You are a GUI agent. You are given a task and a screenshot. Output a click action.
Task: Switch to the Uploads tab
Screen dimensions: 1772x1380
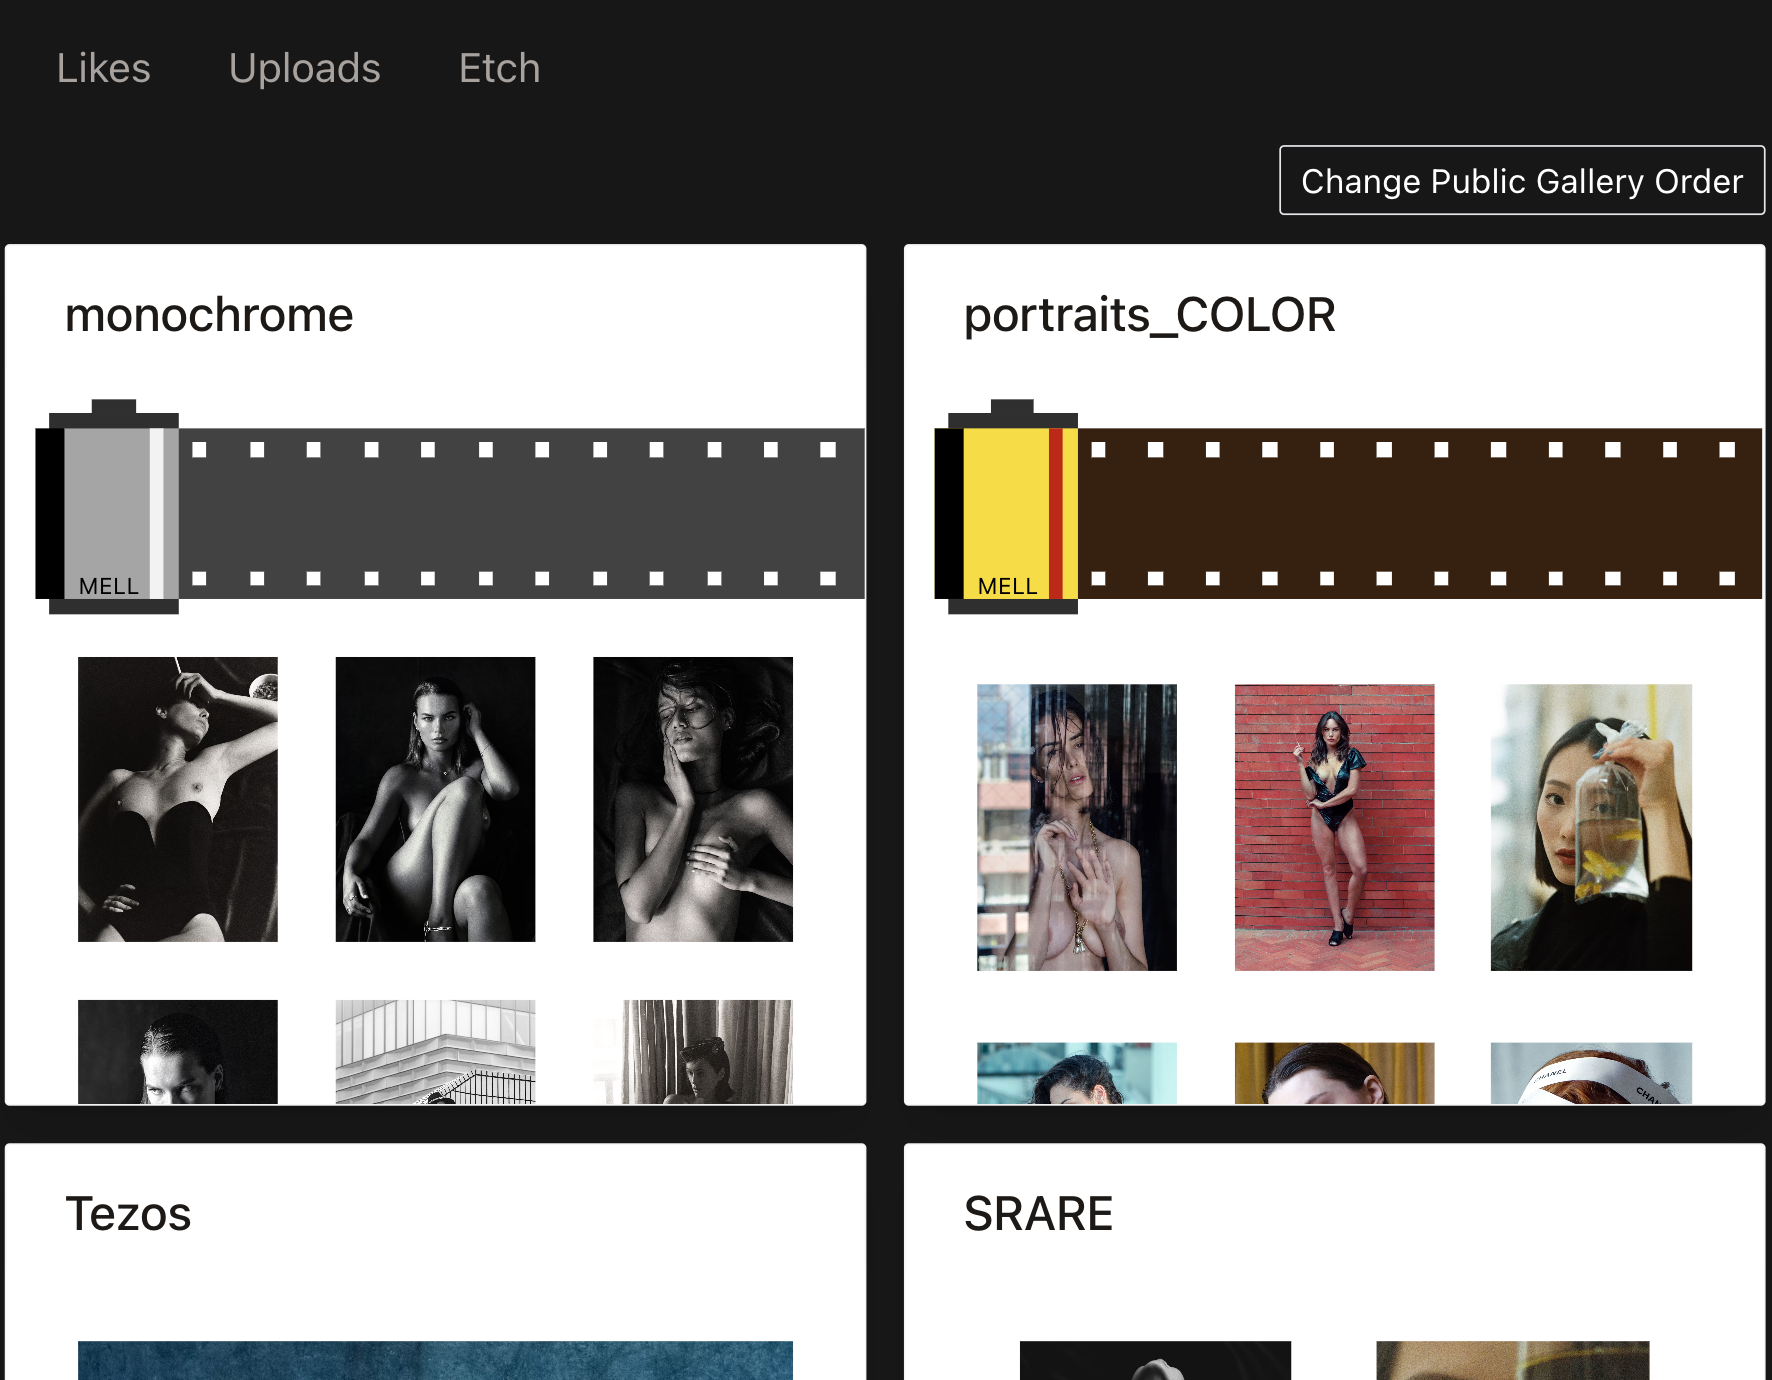pyautogui.click(x=305, y=68)
